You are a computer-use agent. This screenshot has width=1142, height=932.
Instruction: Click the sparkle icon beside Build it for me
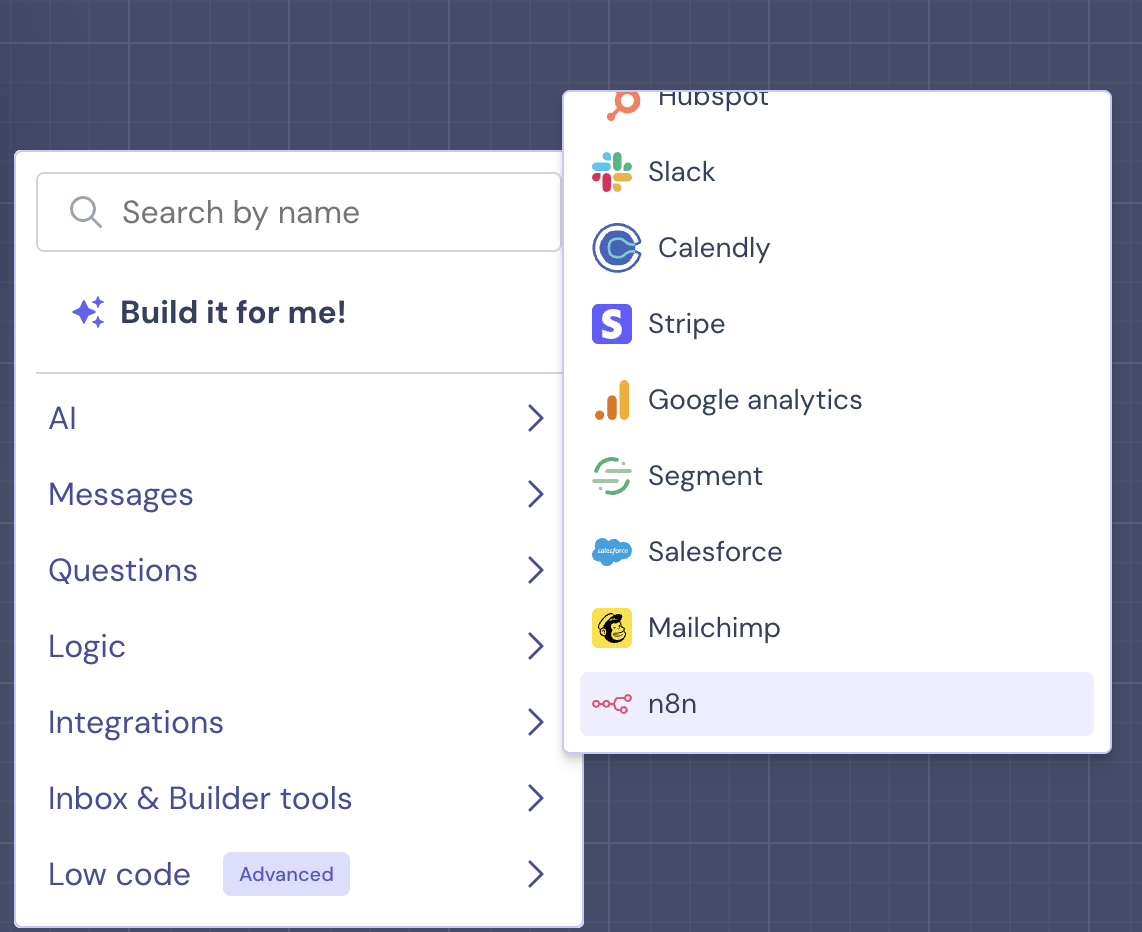(88, 313)
